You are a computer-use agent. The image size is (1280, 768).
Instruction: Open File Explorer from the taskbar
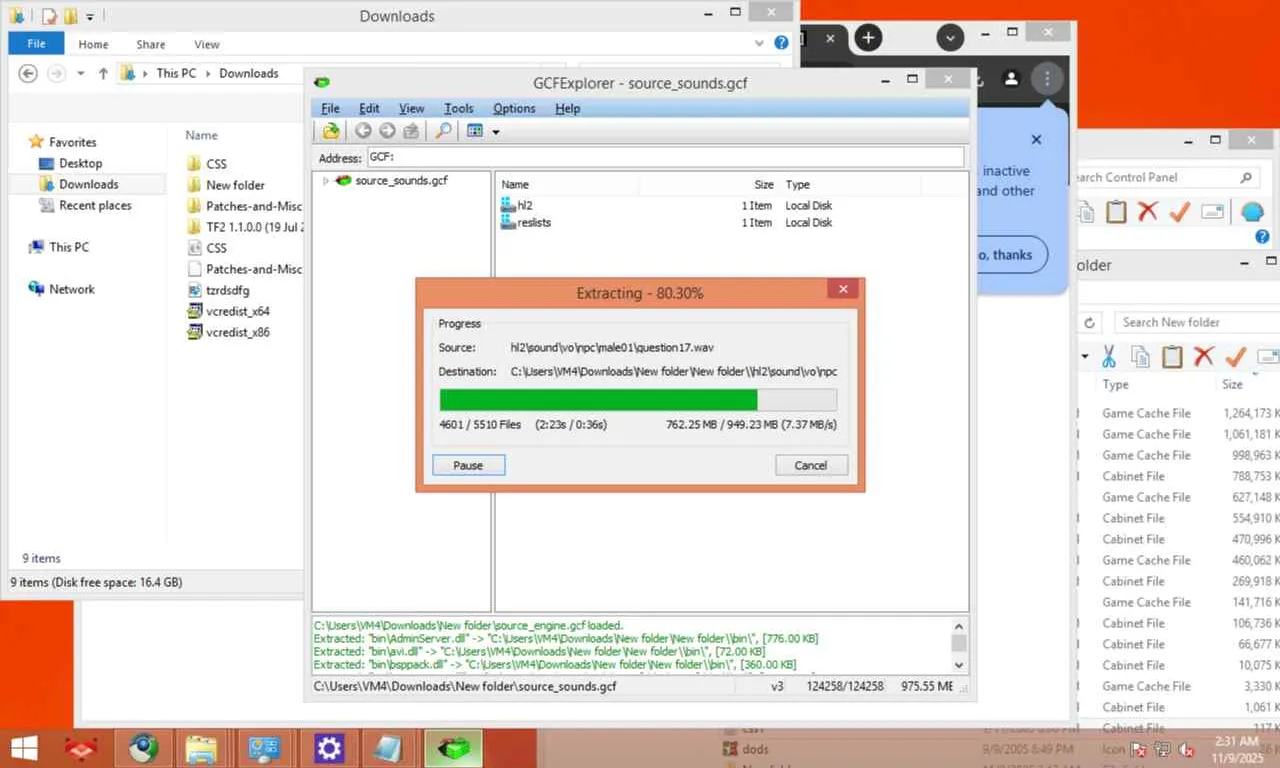(201, 748)
